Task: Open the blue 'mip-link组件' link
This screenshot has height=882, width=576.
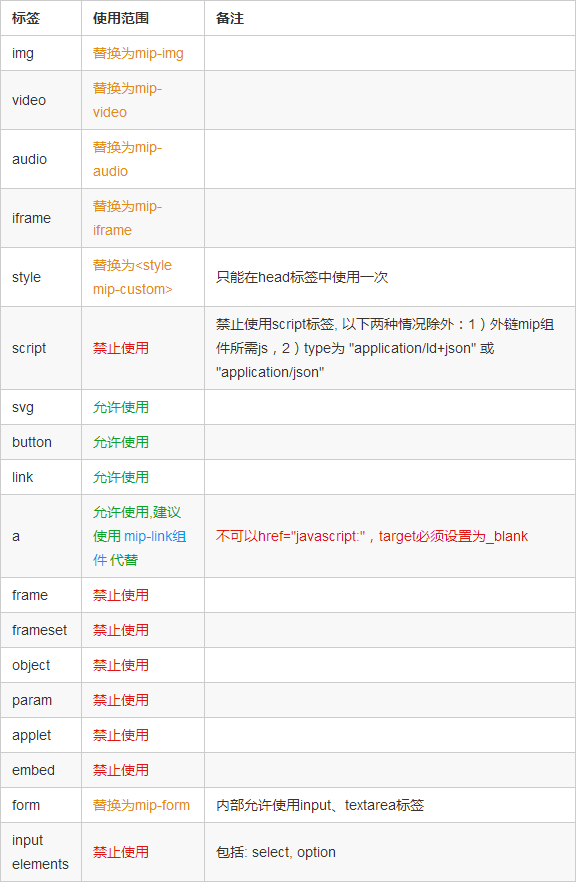Action: [155, 537]
